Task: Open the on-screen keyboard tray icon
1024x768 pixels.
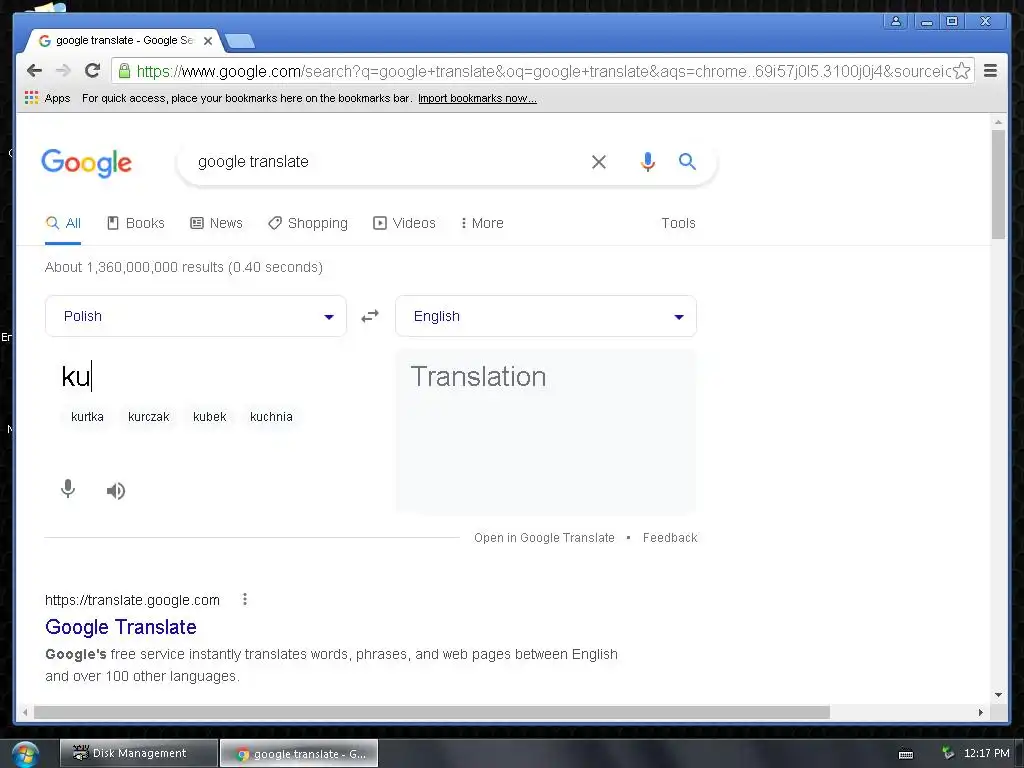Action: [906, 754]
